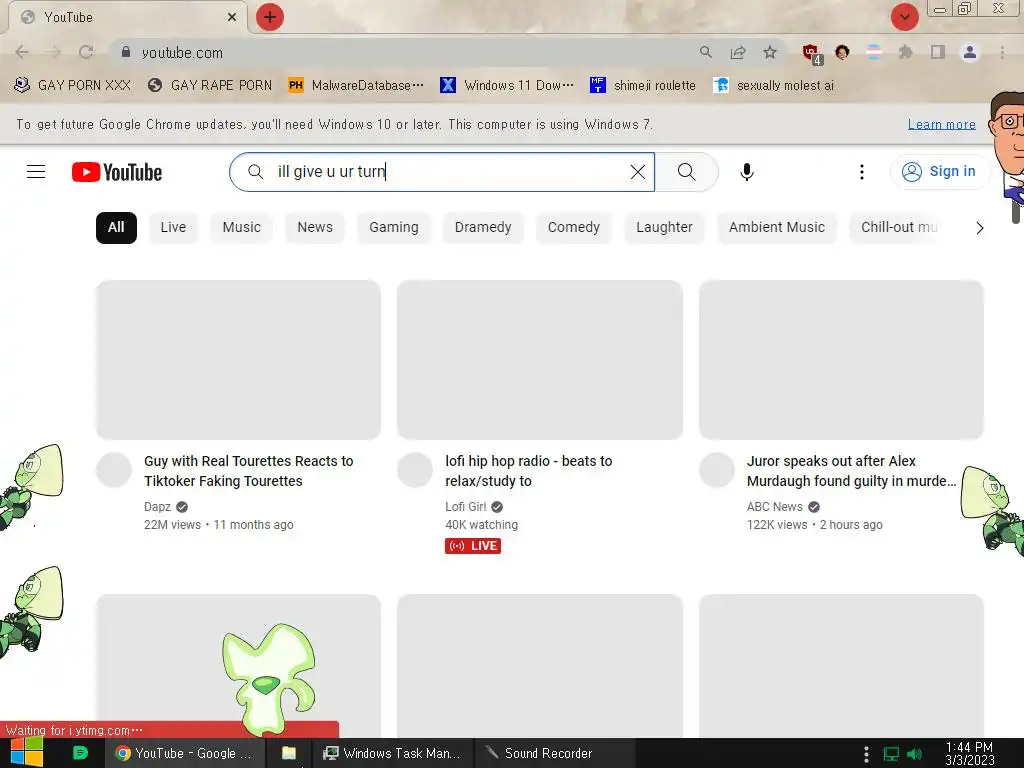The image size is (1024, 768).
Task: Open a new tab with red plus
Action: [x=270, y=17]
